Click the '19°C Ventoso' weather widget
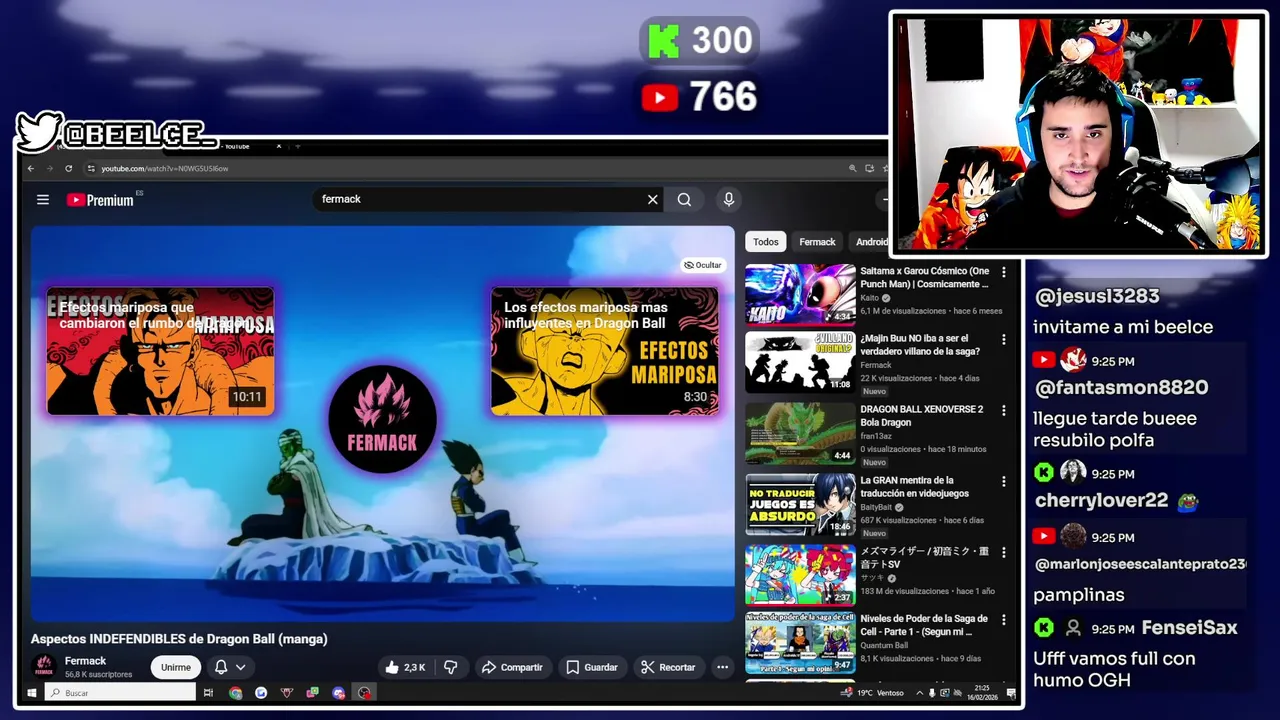The image size is (1280, 720). 873,692
